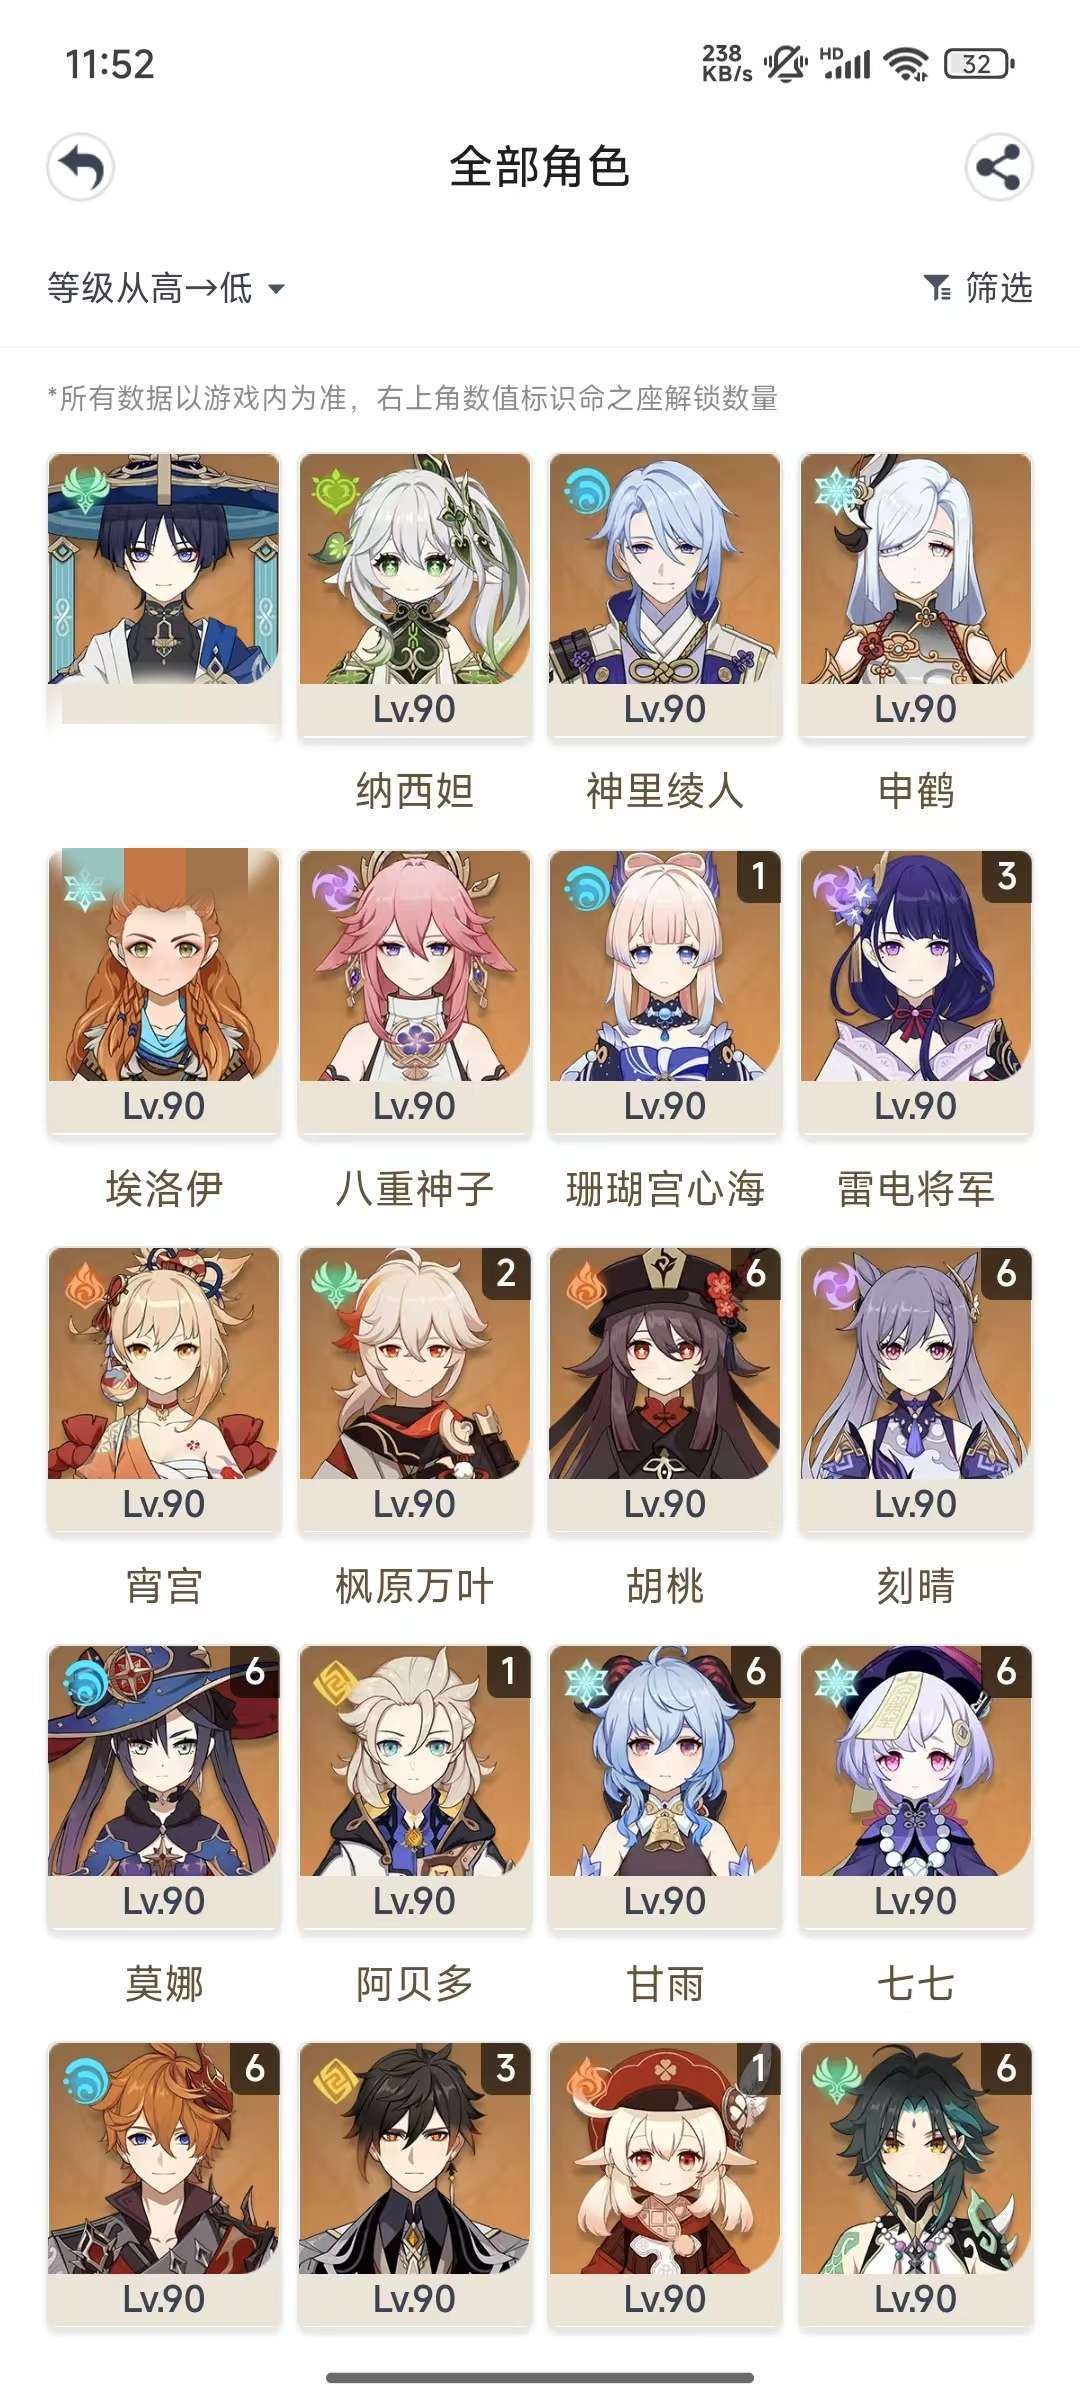The width and height of the screenshot is (1080, 2400).
Task: Open the 筛选 filter option
Action: (978, 288)
